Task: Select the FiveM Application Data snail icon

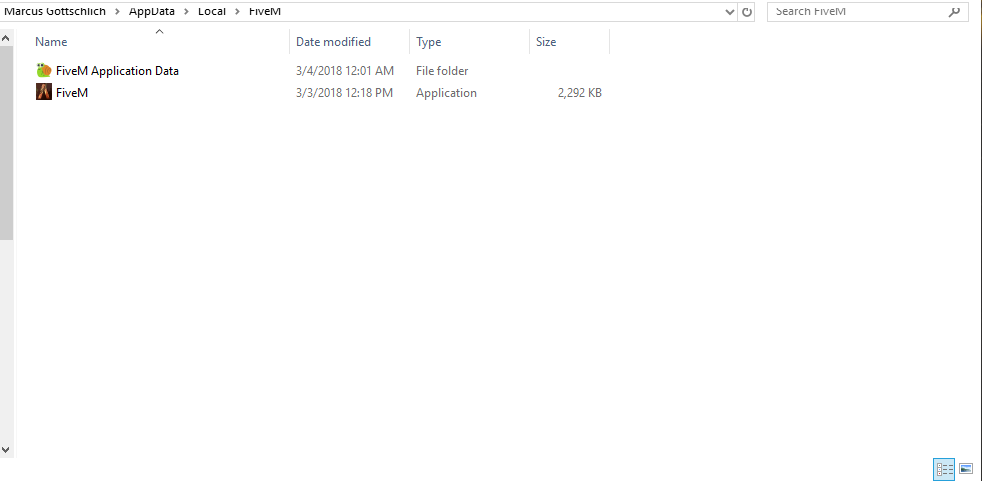Action: (x=44, y=70)
